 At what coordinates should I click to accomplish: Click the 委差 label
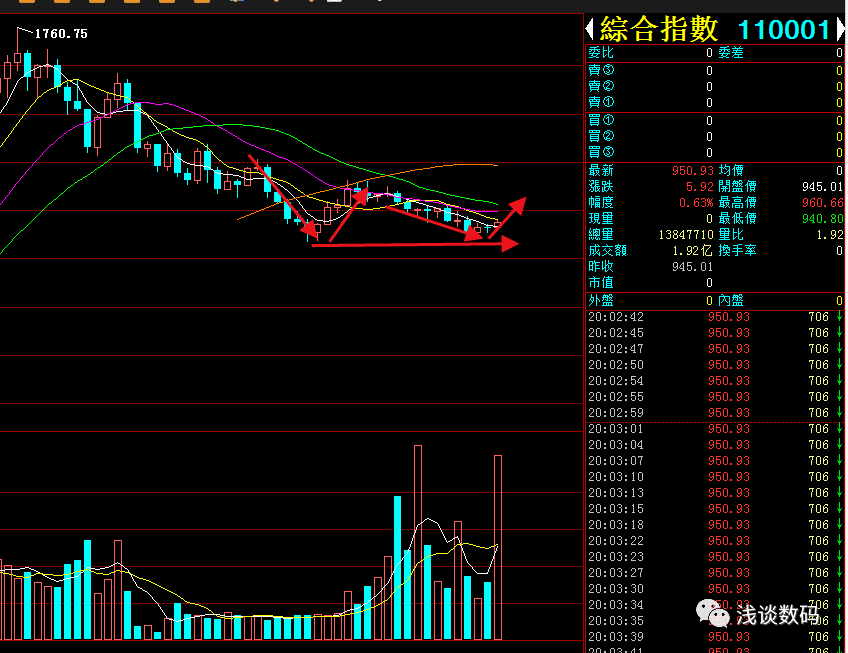point(731,53)
